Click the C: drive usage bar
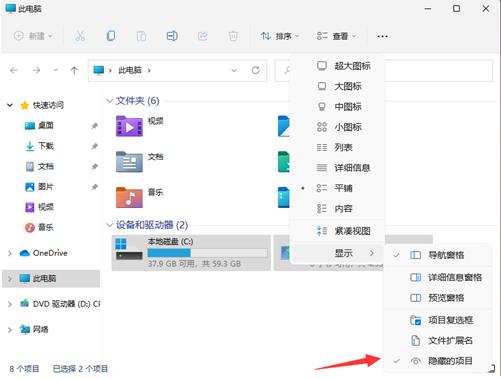Screen dimensions: 501x379 [x=207, y=253]
